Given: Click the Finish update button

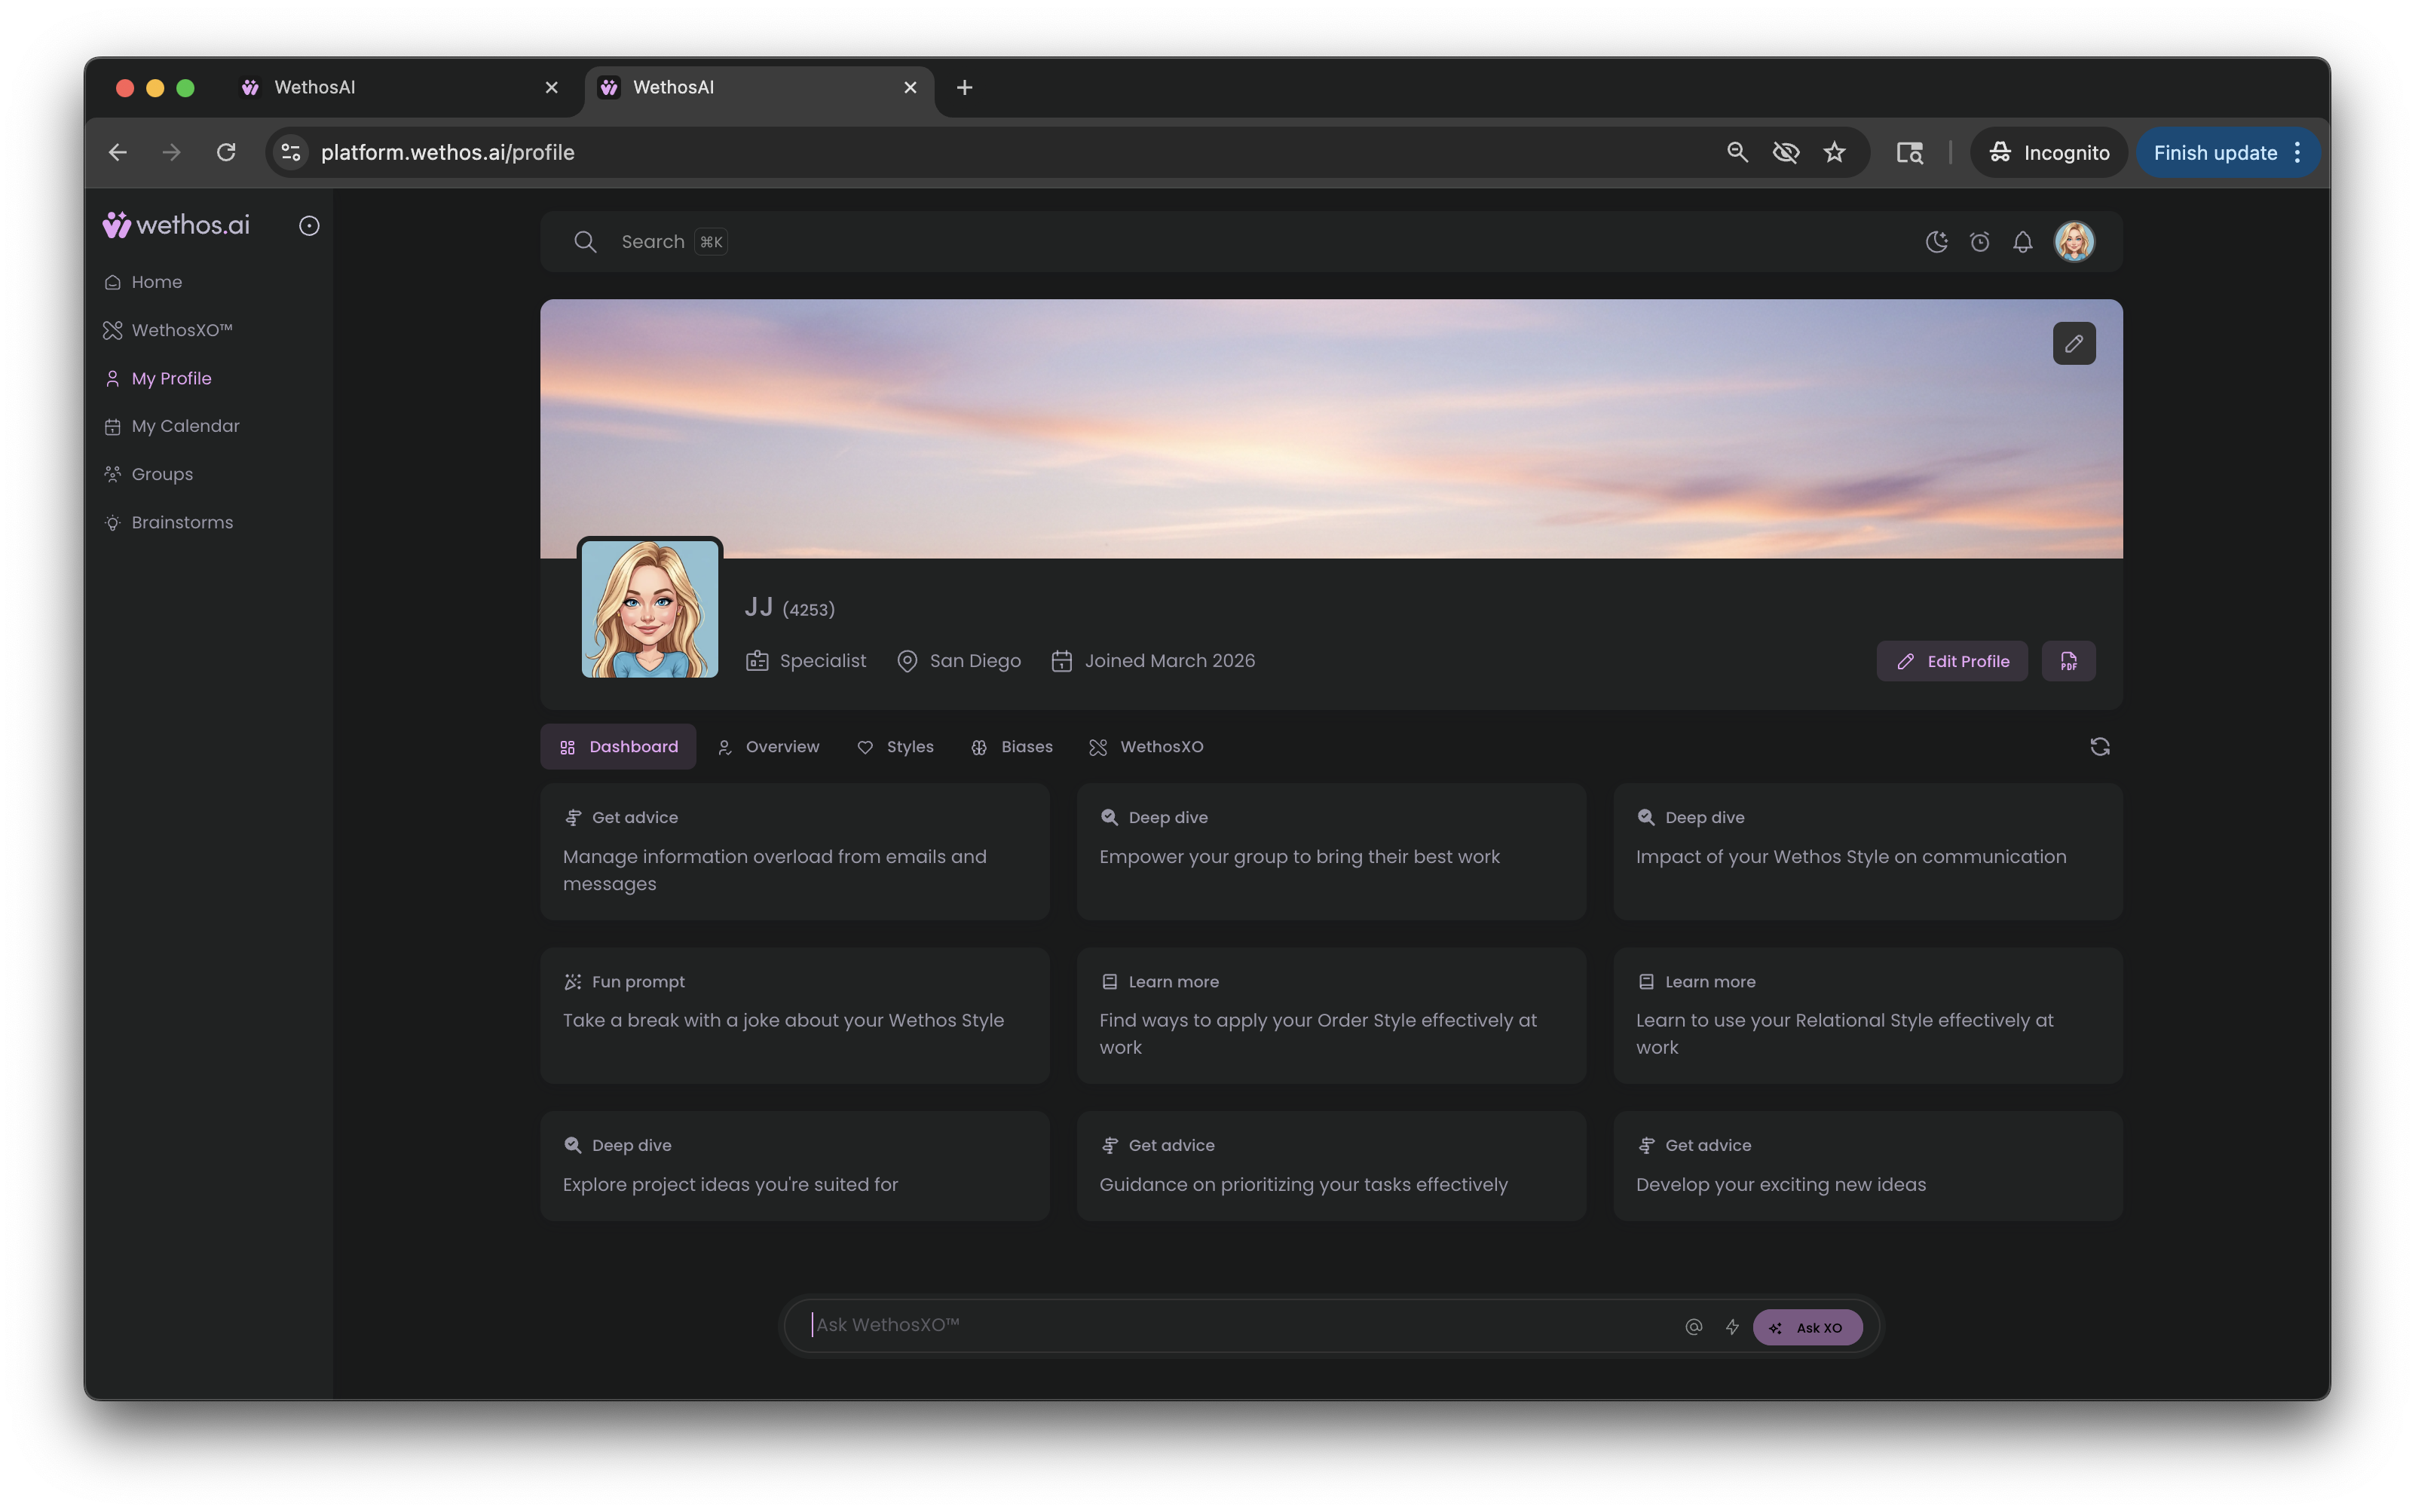Looking at the screenshot, I should point(2215,152).
